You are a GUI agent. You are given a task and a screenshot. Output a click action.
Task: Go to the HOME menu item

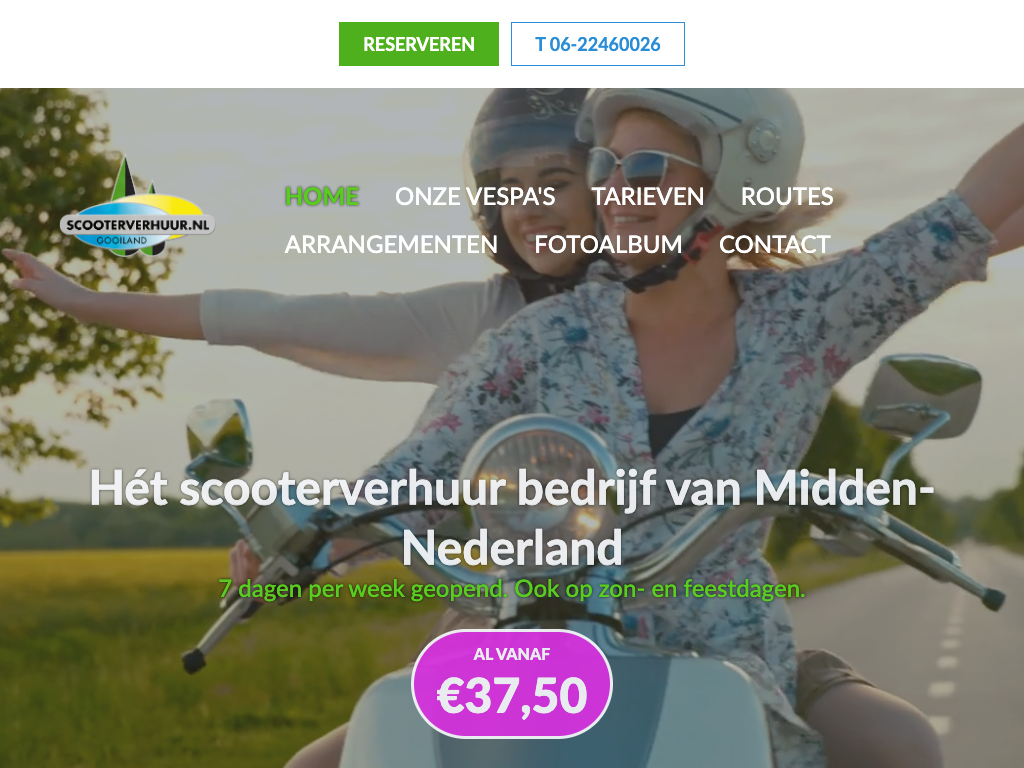322,196
